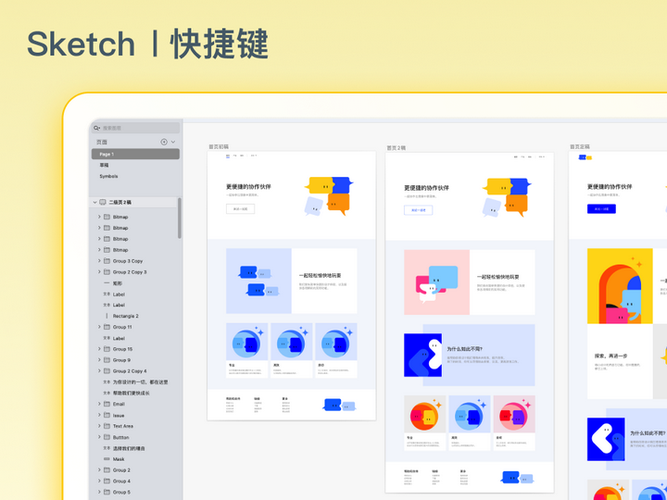Click the orange circle card in 首页 2稿
667x500 pixels.
(425, 423)
